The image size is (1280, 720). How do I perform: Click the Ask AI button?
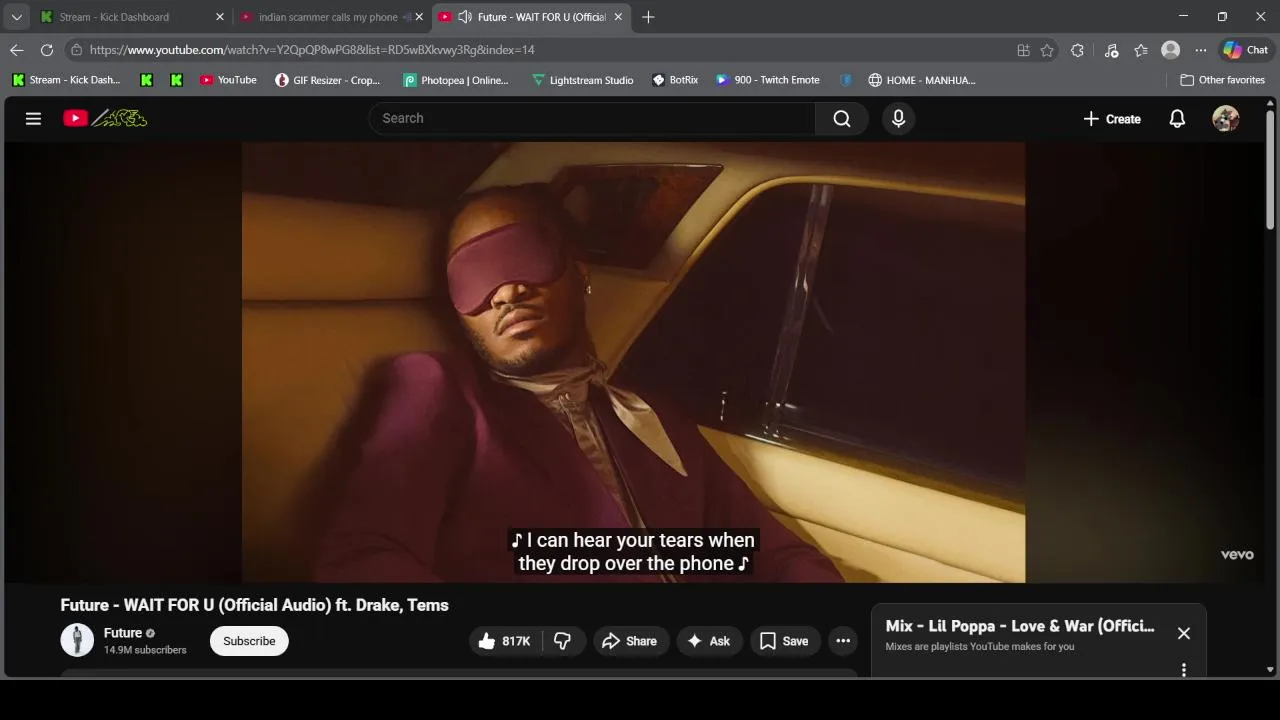click(x=709, y=641)
